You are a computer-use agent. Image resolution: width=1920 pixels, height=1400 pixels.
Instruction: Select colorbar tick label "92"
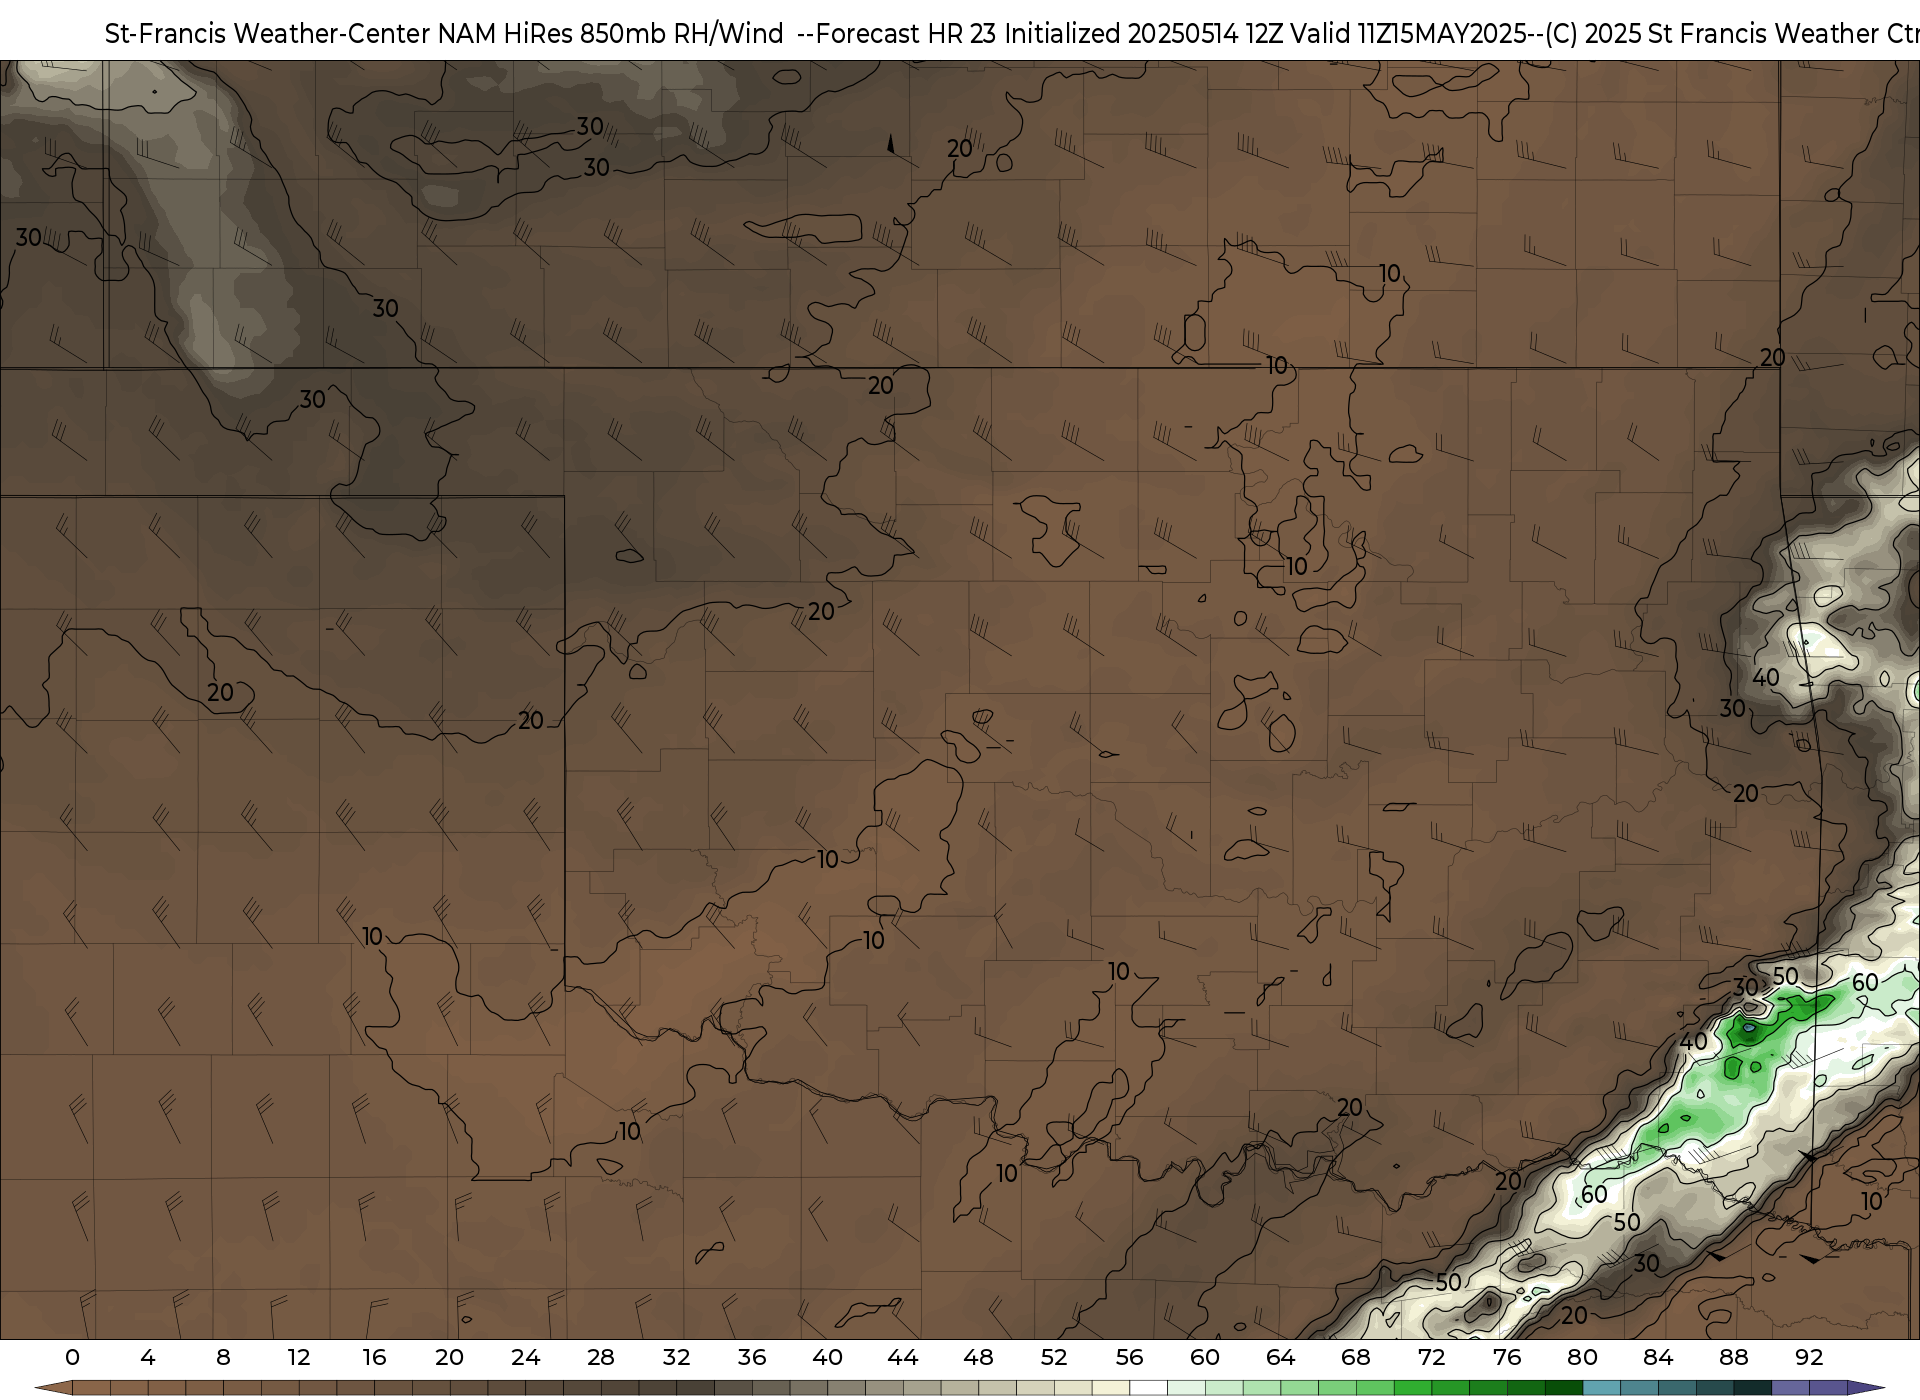tap(1809, 1358)
